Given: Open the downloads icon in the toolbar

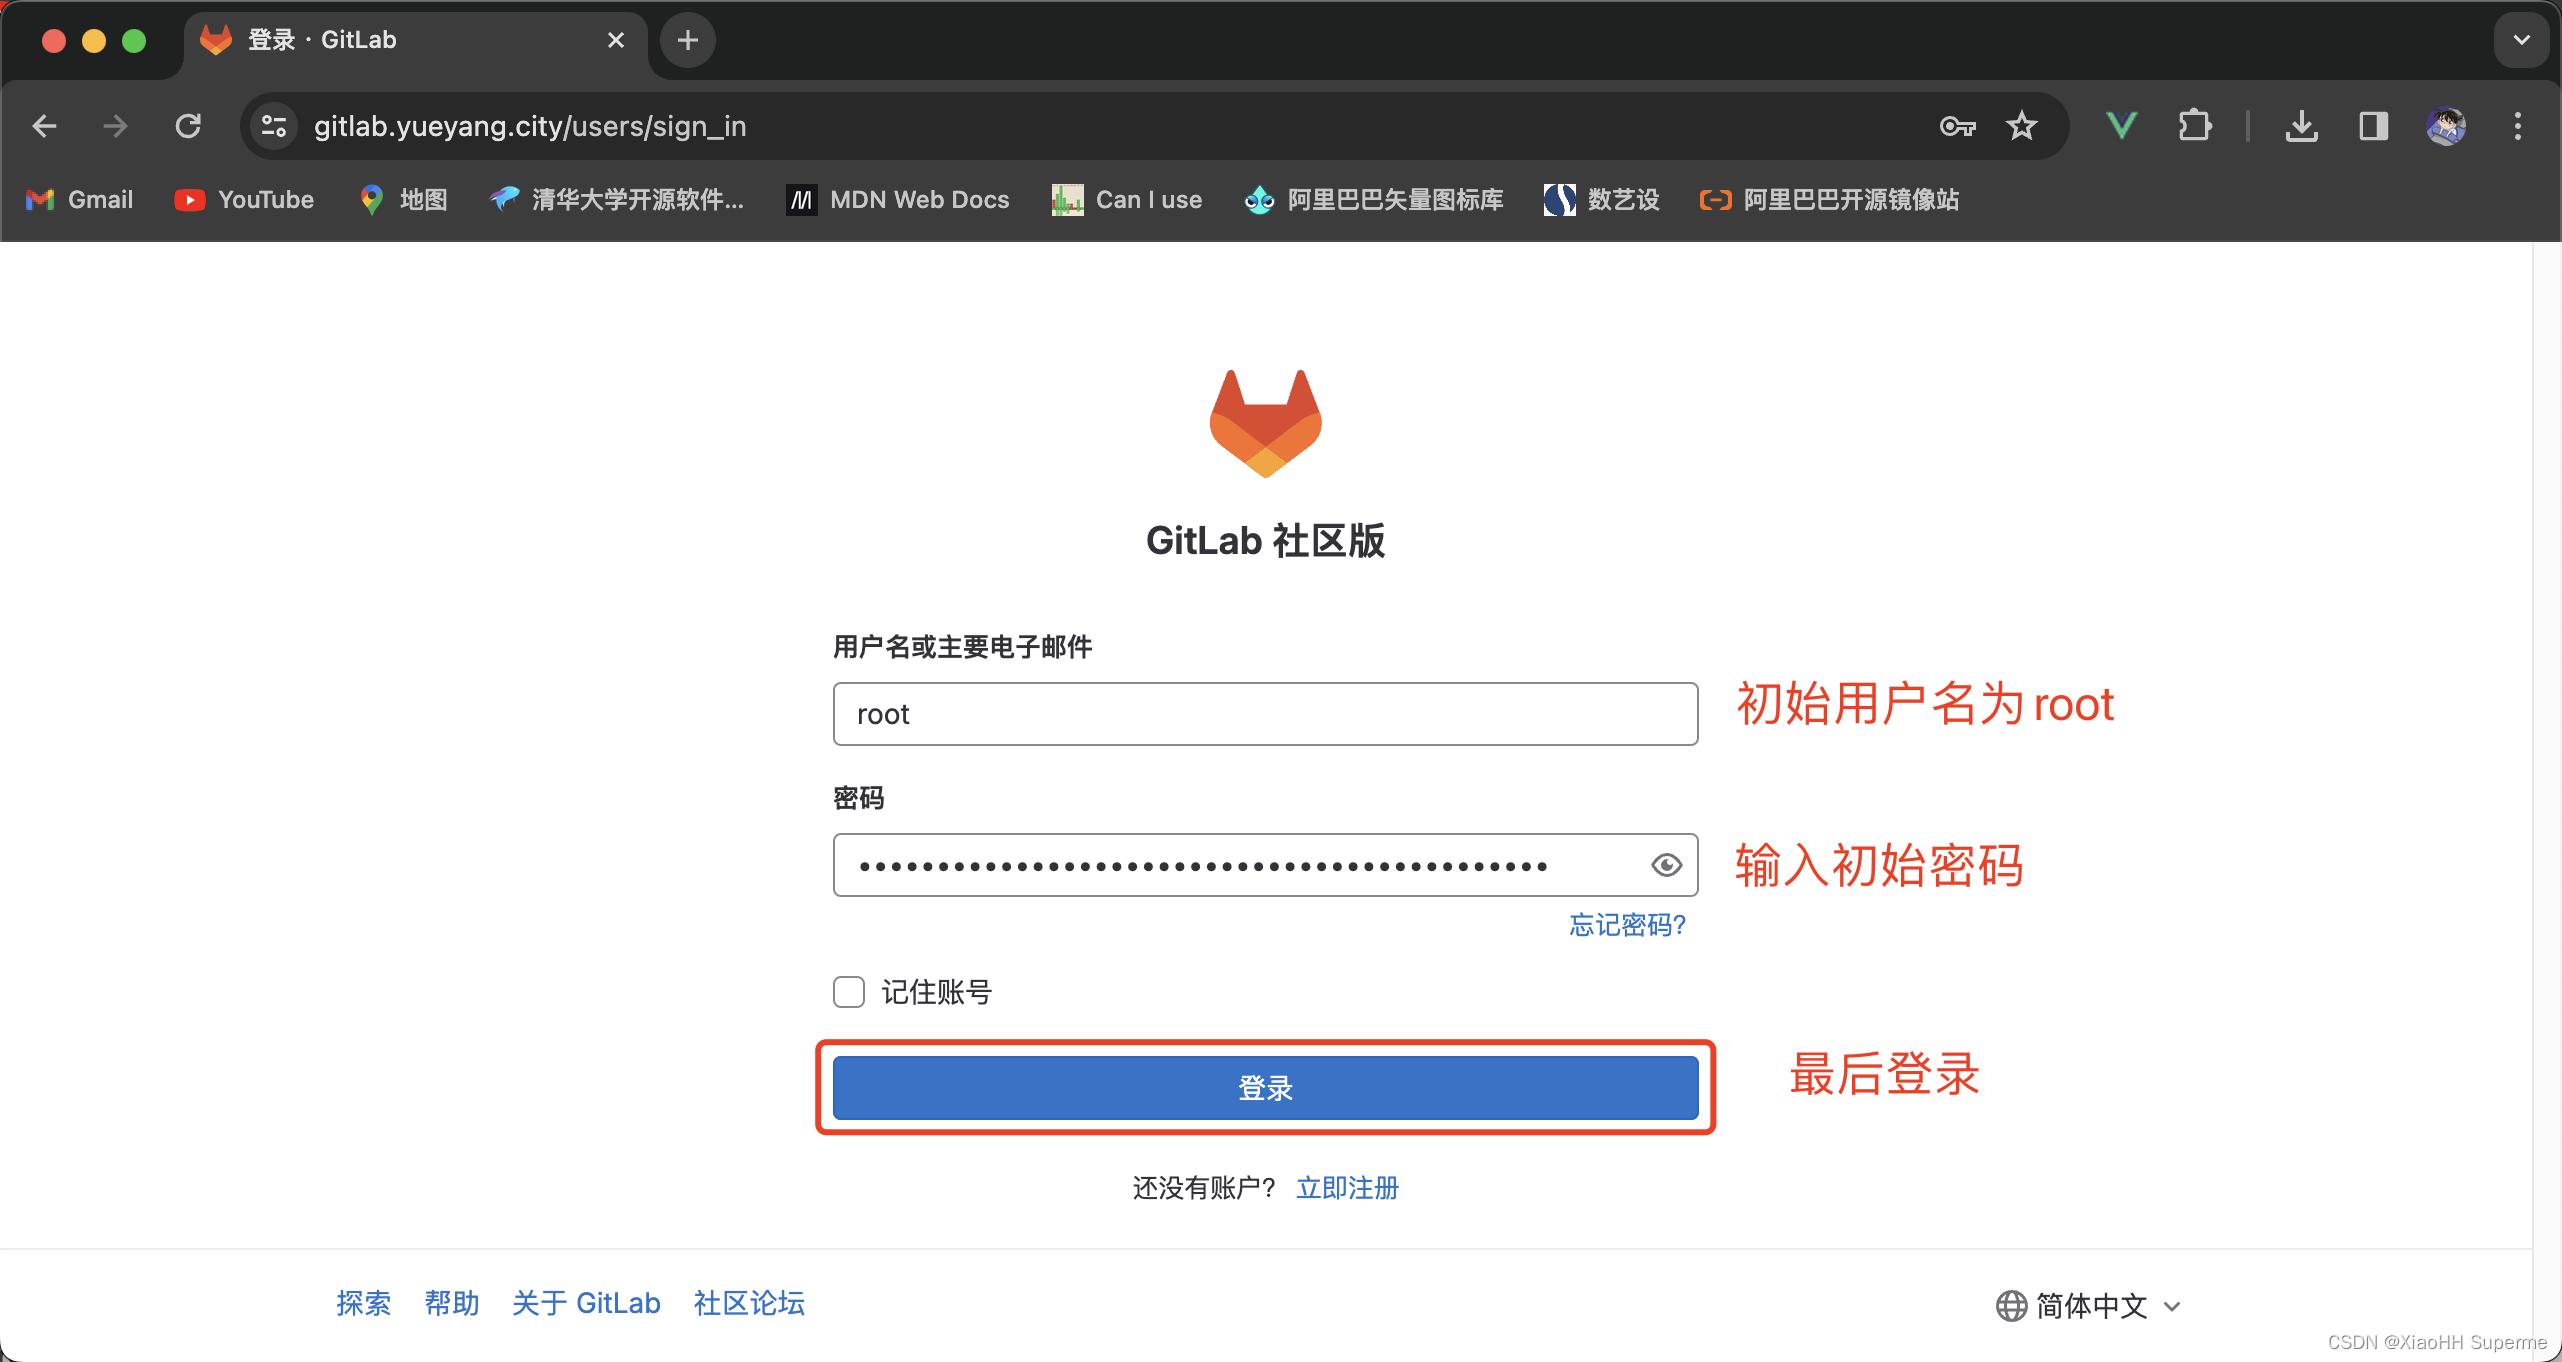Looking at the screenshot, I should pos(2302,126).
